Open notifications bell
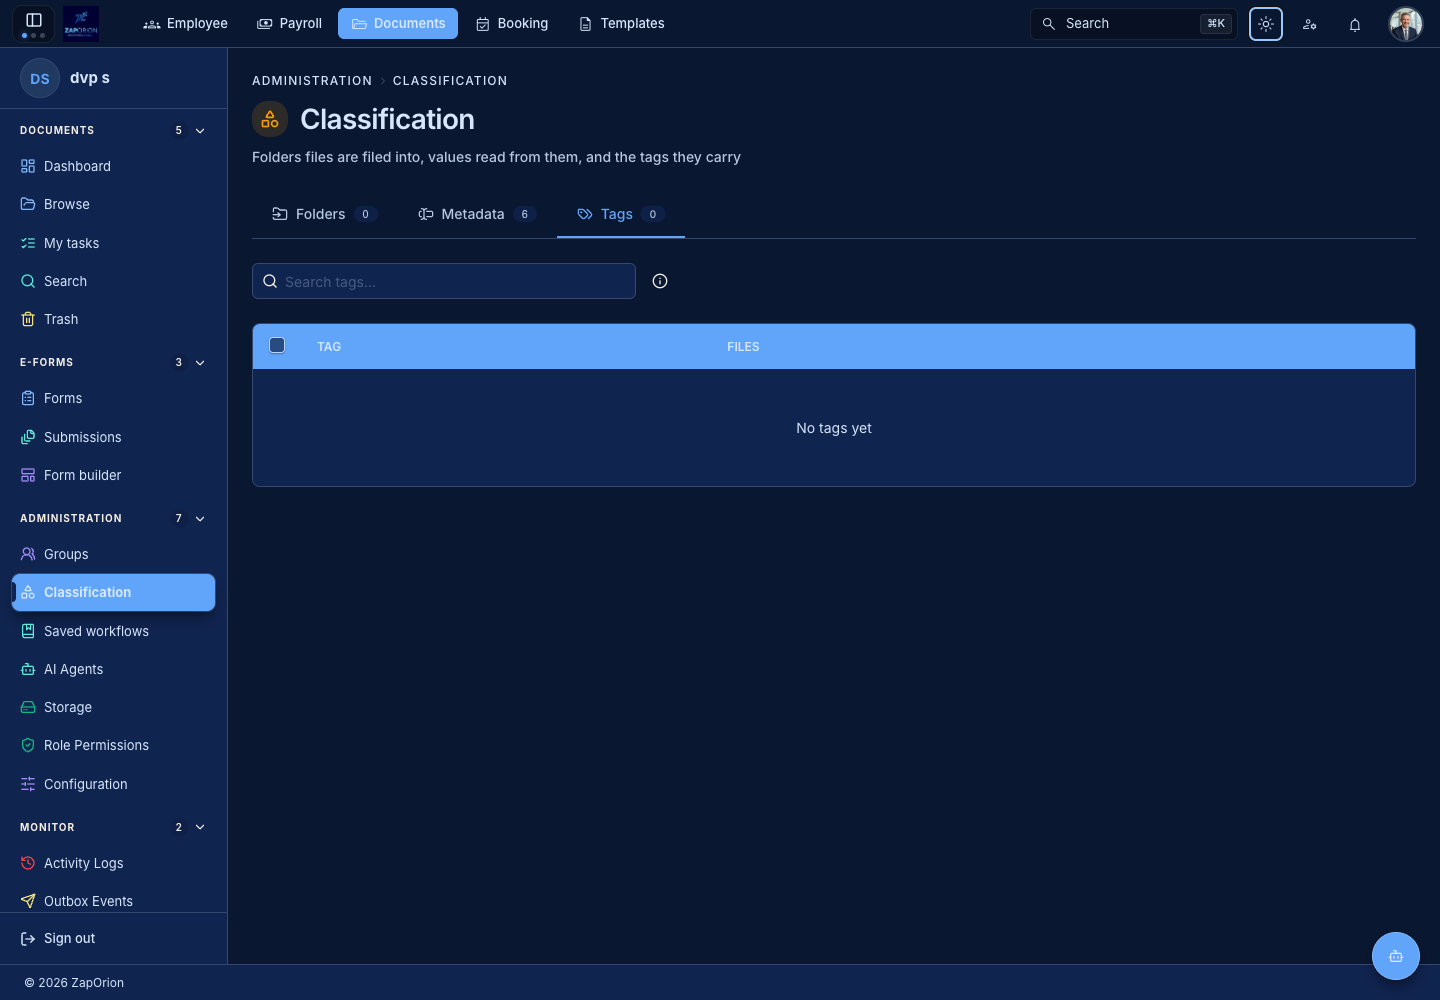This screenshot has width=1440, height=1000. click(1355, 24)
